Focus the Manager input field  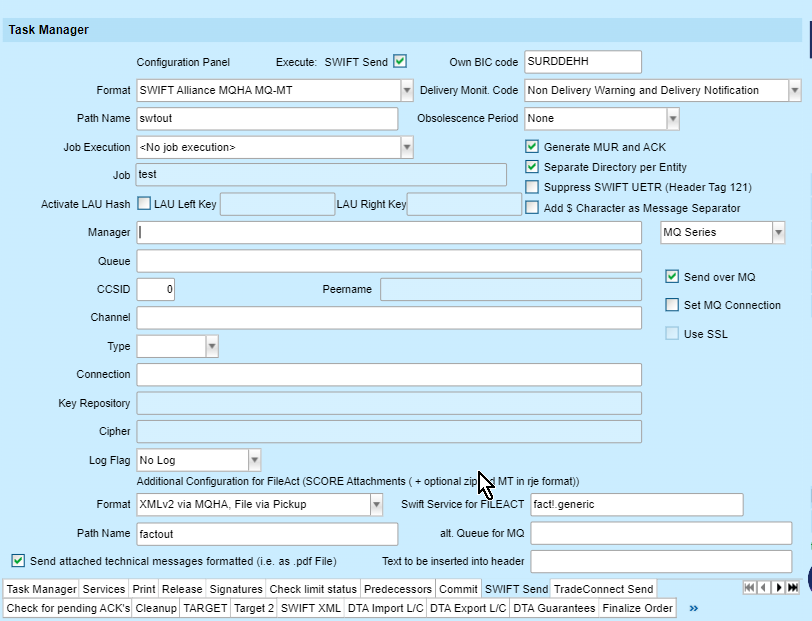point(389,233)
